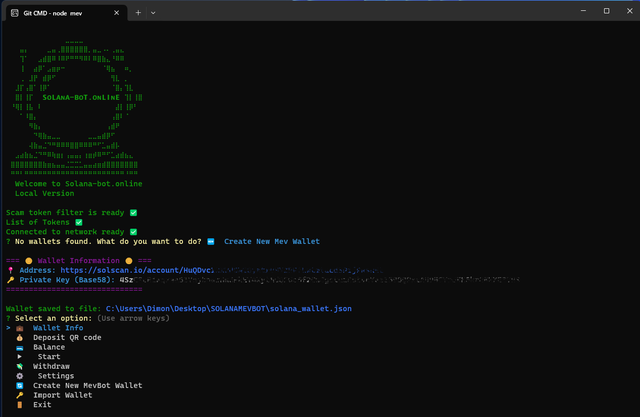Click the icon beside Withdraw

[20, 366]
